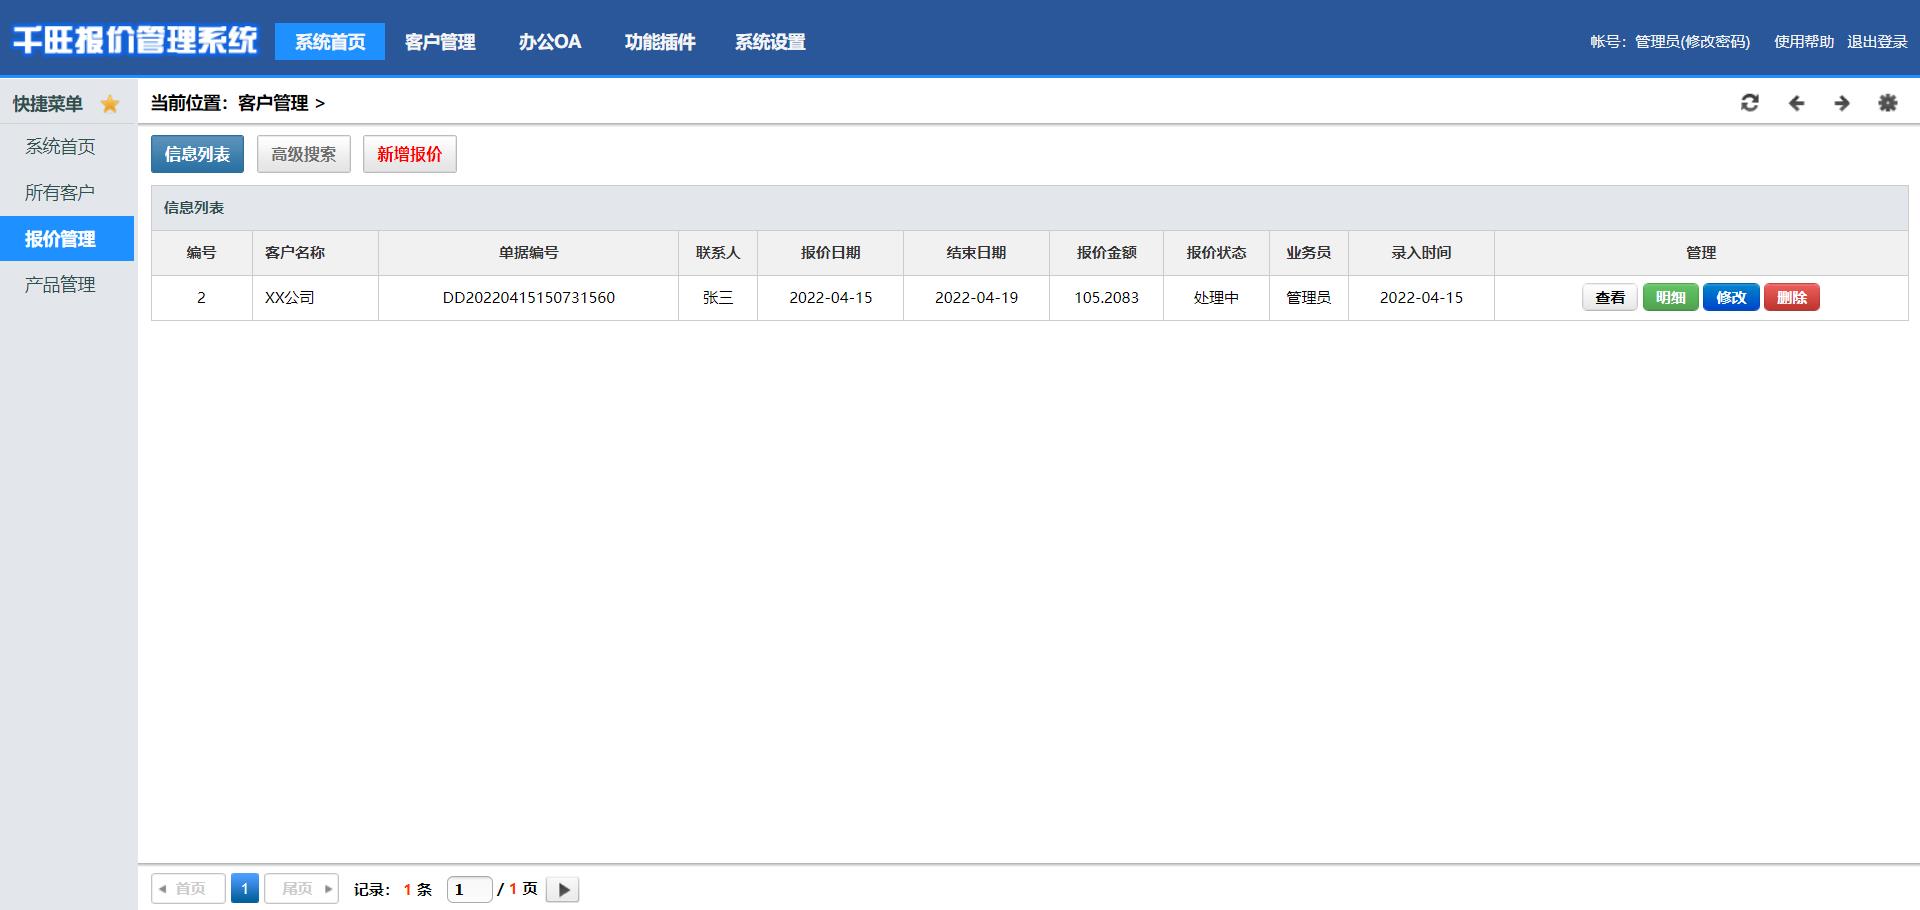Click the 新增报价 button

point(409,154)
